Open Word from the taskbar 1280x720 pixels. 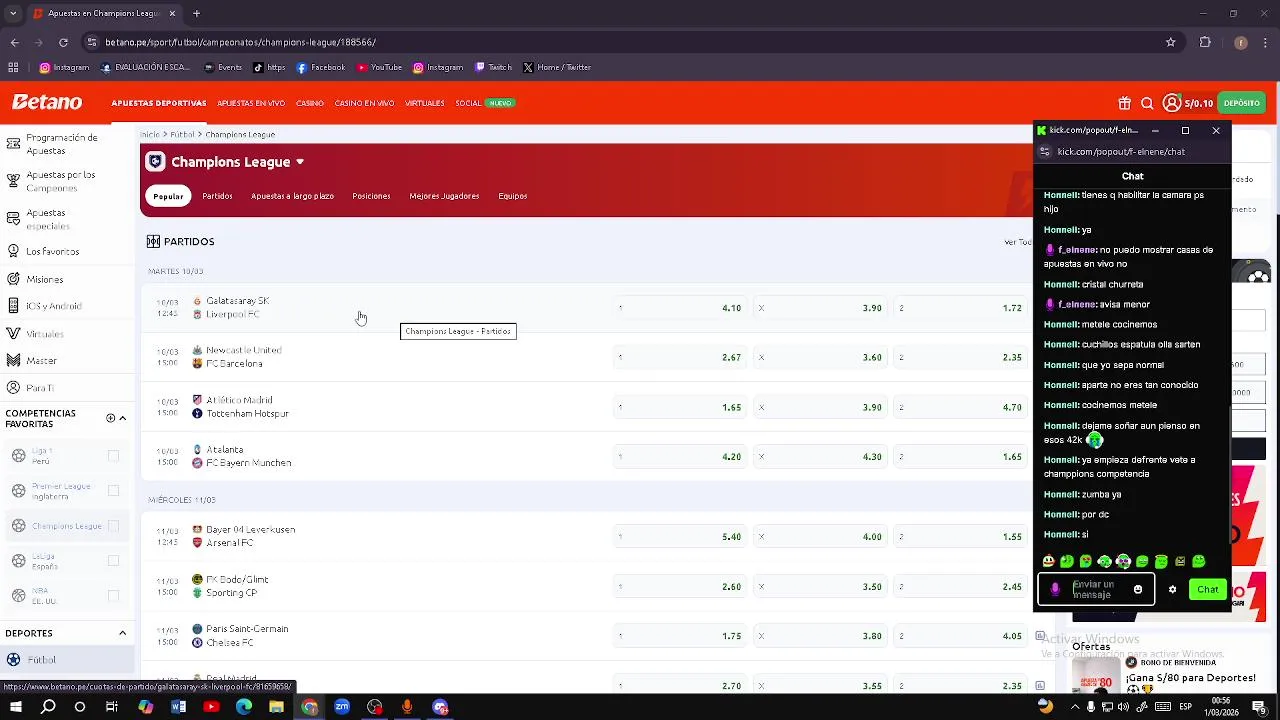(x=178, y=707)
